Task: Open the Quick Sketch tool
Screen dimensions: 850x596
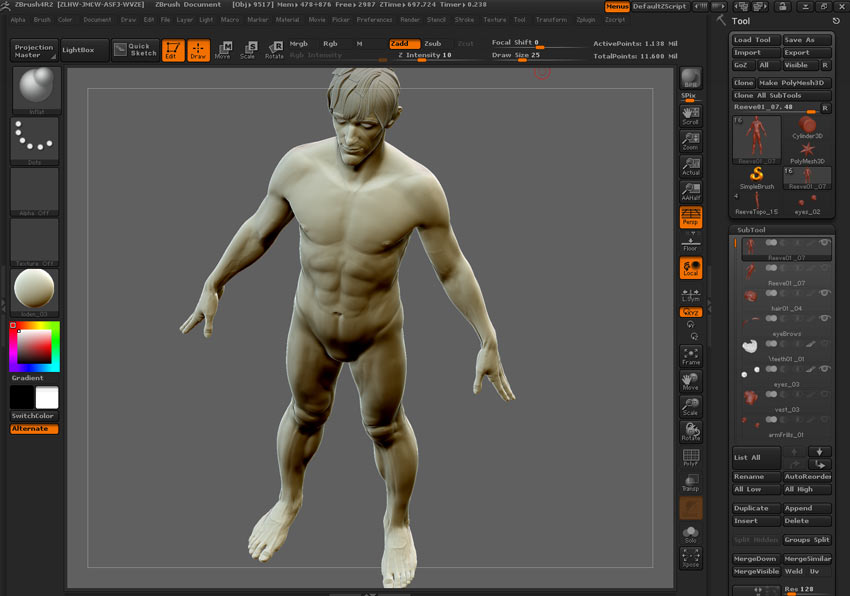Action: 136,50
